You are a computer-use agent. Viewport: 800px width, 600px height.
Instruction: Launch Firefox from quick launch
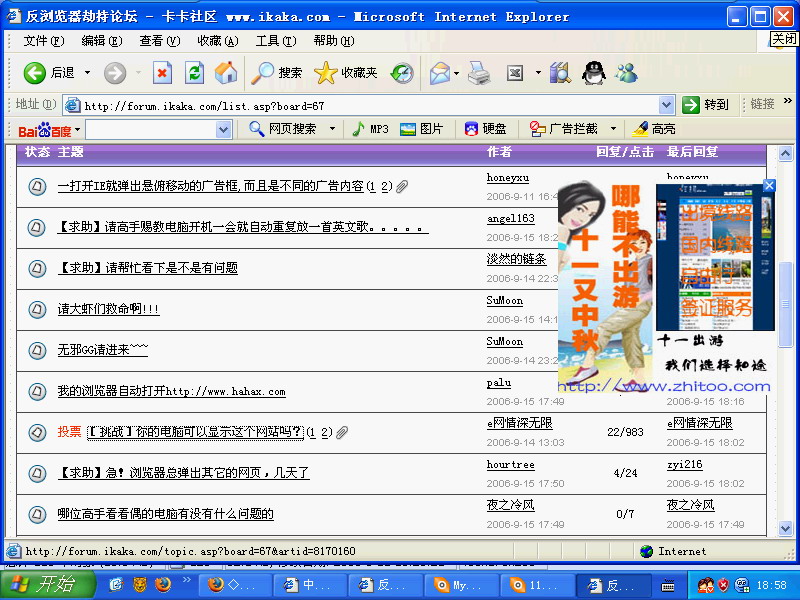(163, 584)
